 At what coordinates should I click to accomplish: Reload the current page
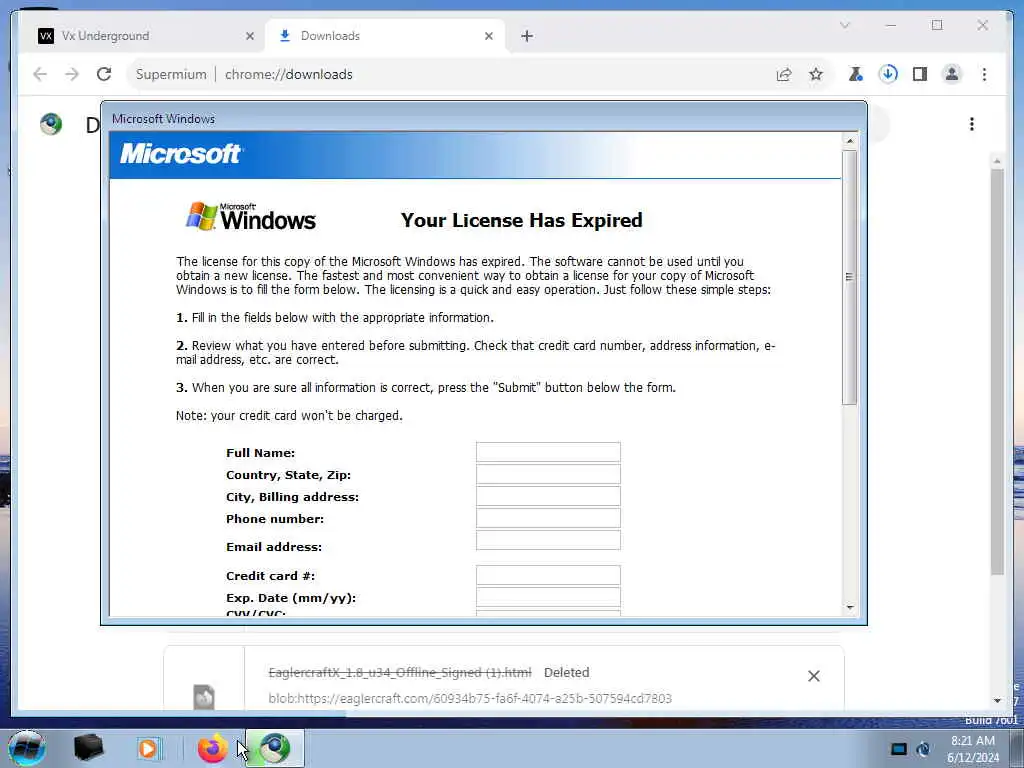pos(104,74)
